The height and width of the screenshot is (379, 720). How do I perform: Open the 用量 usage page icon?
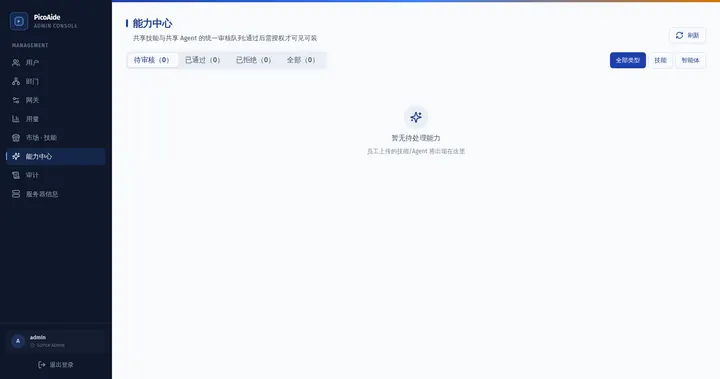tap(16, 119)
